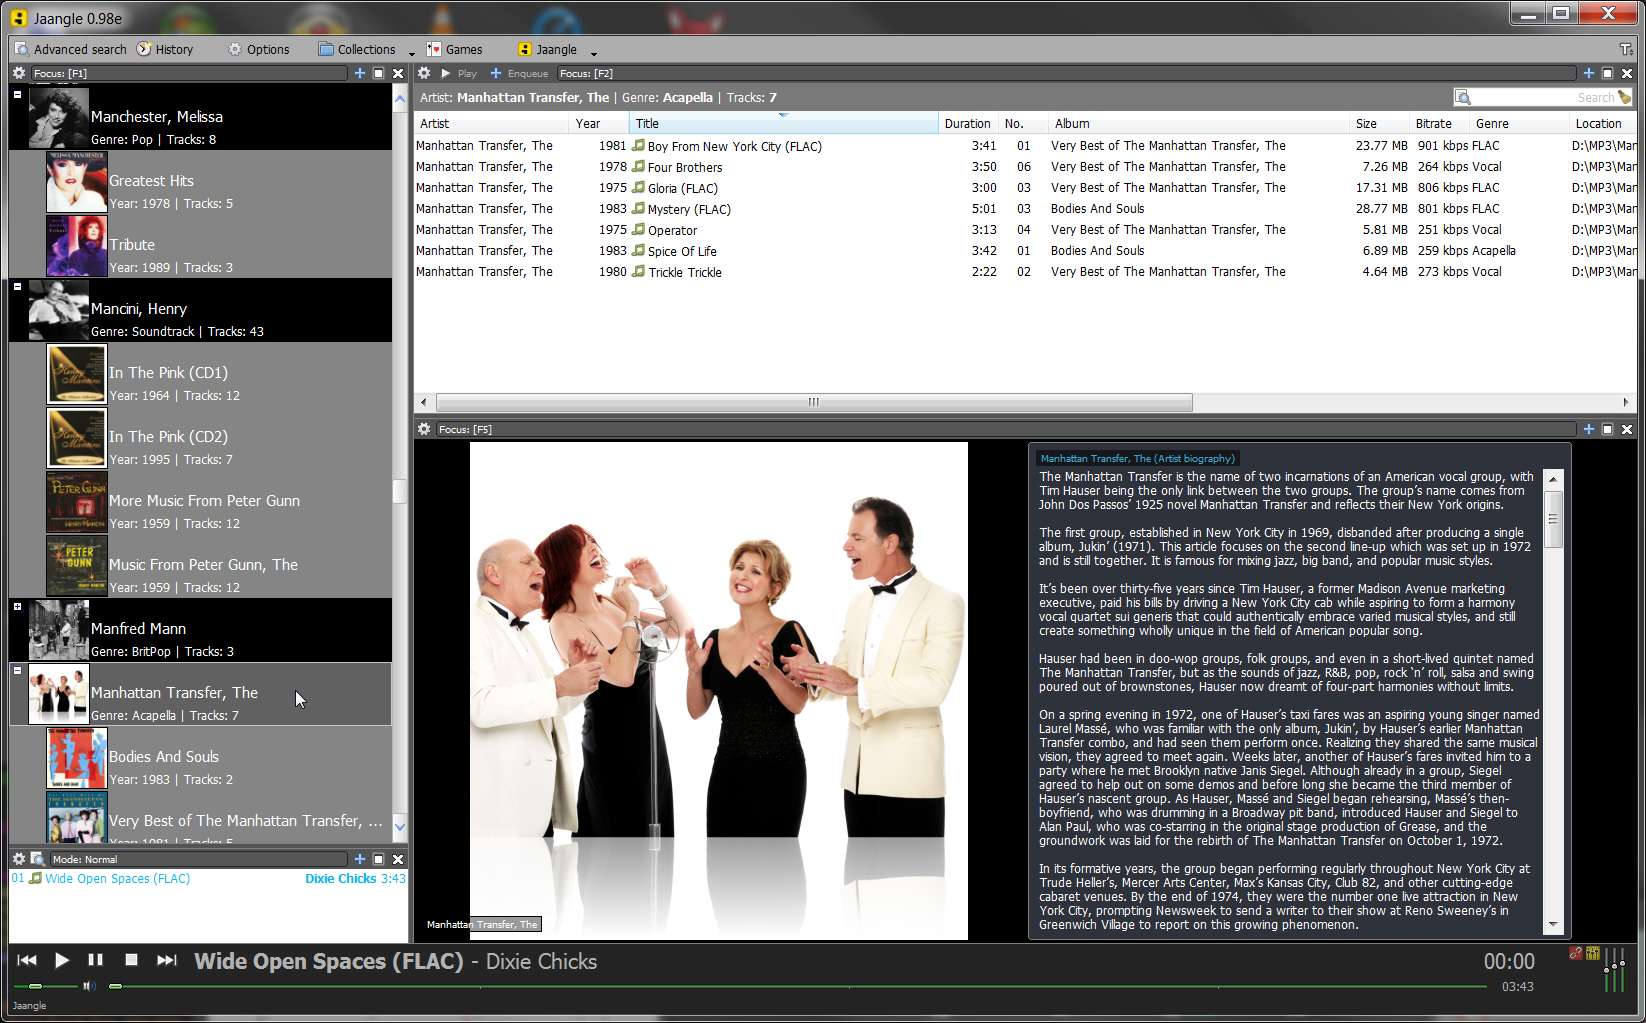Open the History menu item

[x=165, y=49]
